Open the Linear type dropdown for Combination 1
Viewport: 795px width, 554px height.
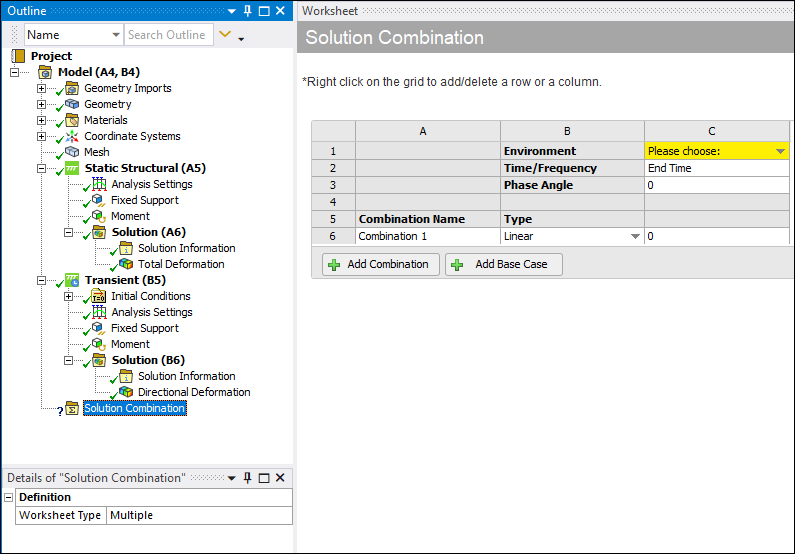[634, 237]
